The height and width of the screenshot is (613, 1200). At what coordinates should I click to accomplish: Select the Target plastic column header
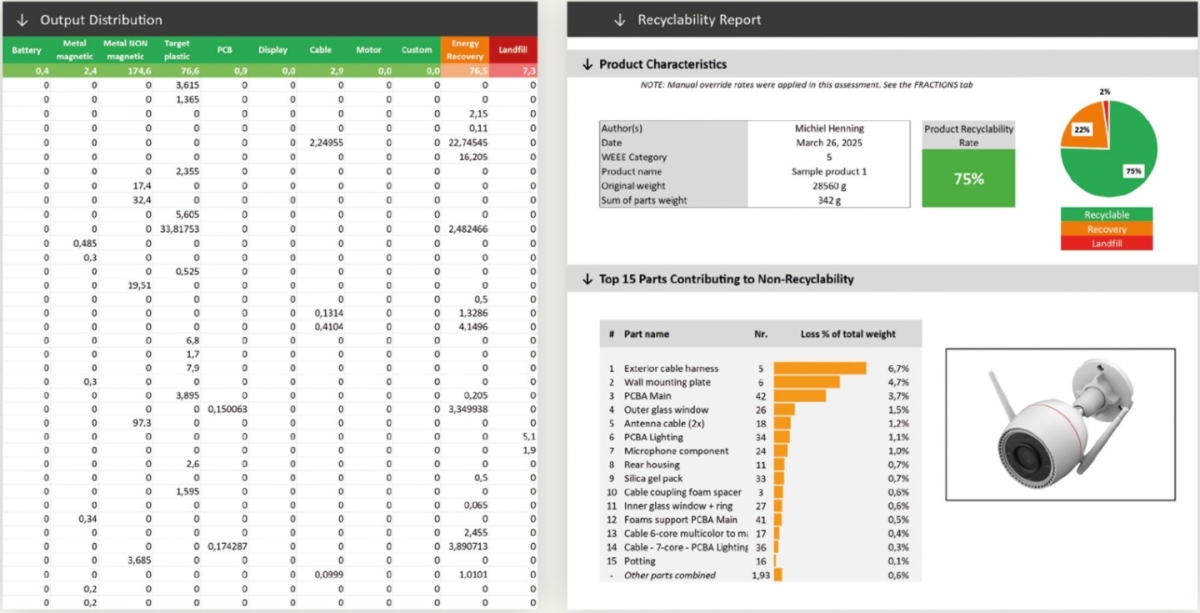pyautogui.click(x=177, y=50)
